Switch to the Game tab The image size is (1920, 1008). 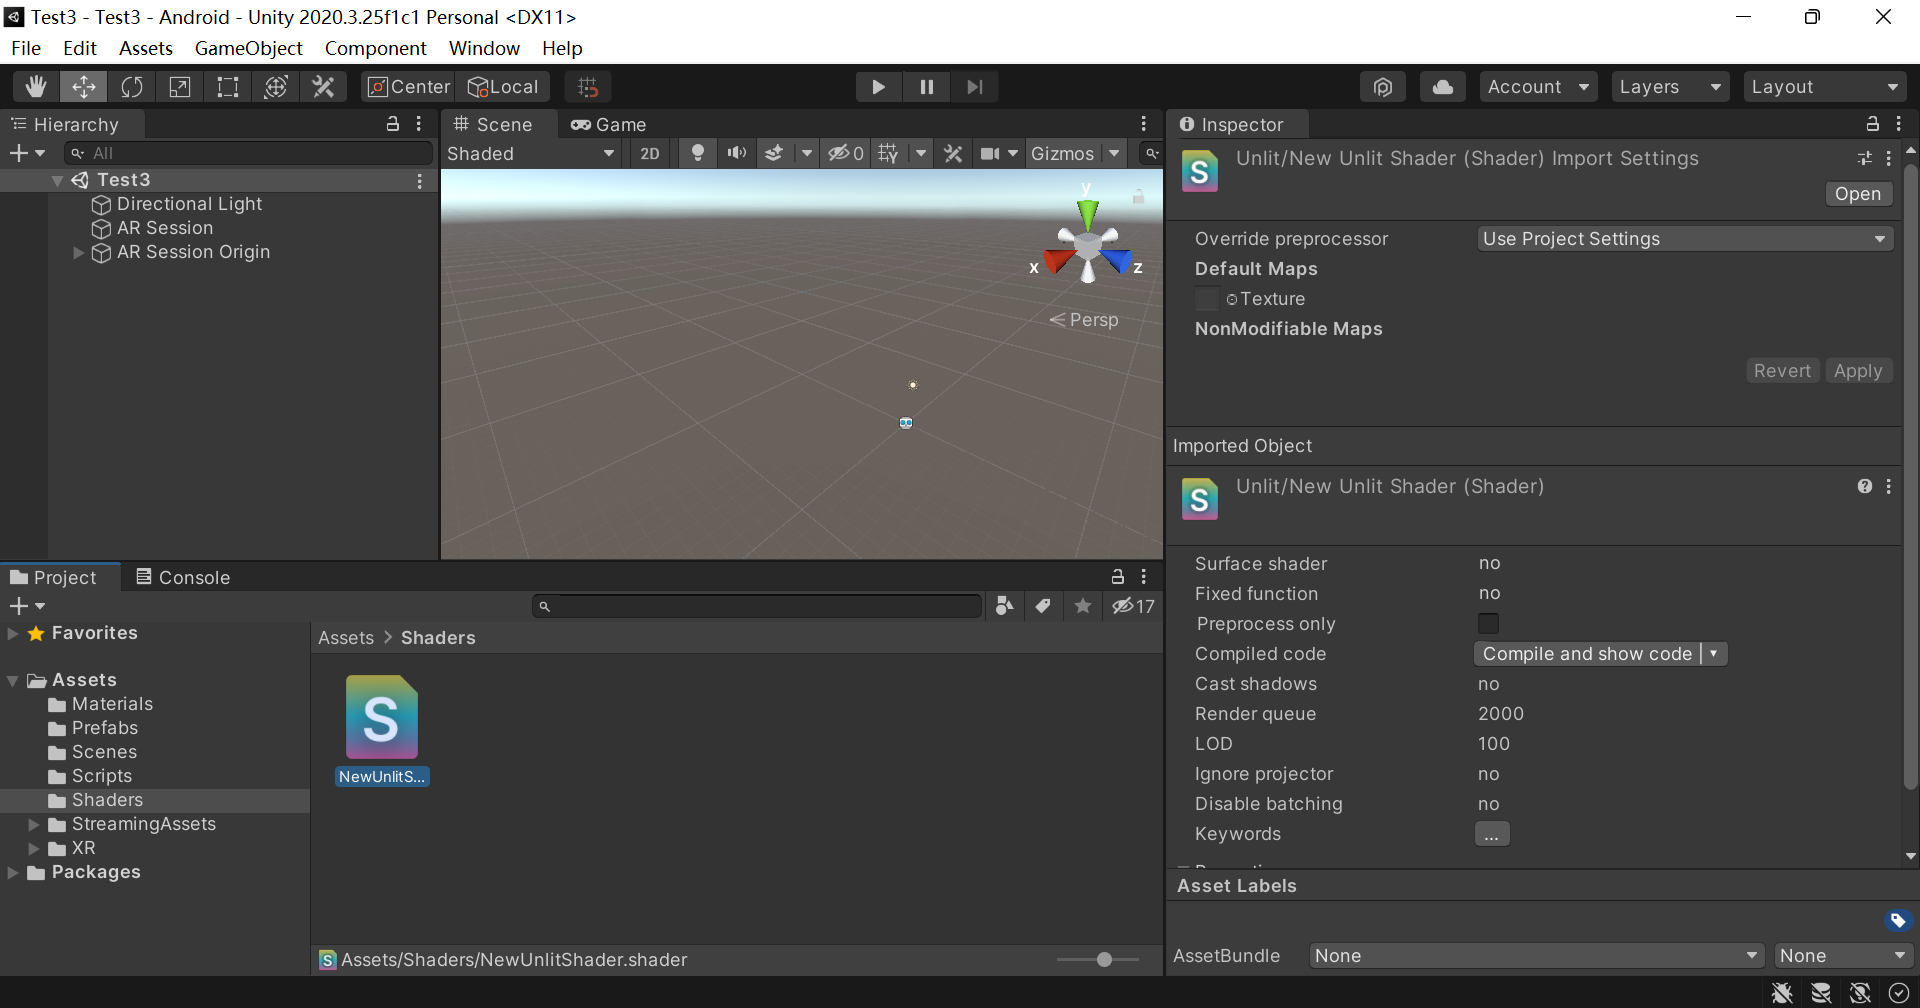point(608,125)
